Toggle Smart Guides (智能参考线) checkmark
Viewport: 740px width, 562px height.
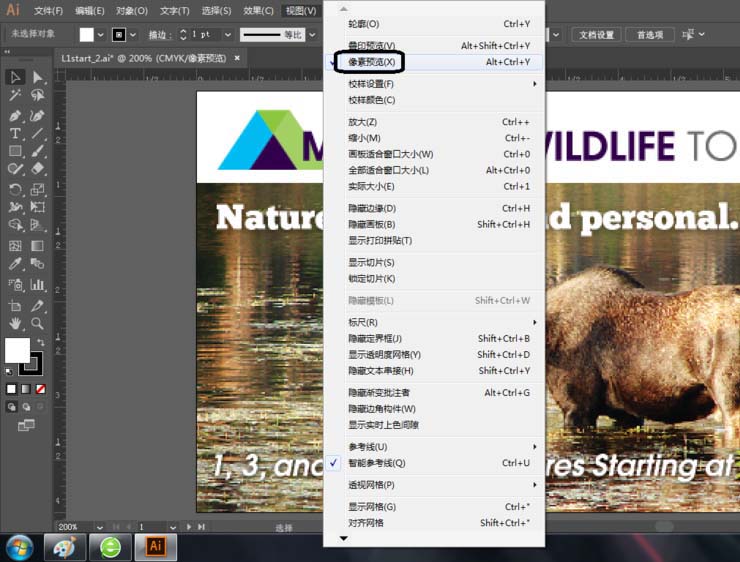(433, 463)
